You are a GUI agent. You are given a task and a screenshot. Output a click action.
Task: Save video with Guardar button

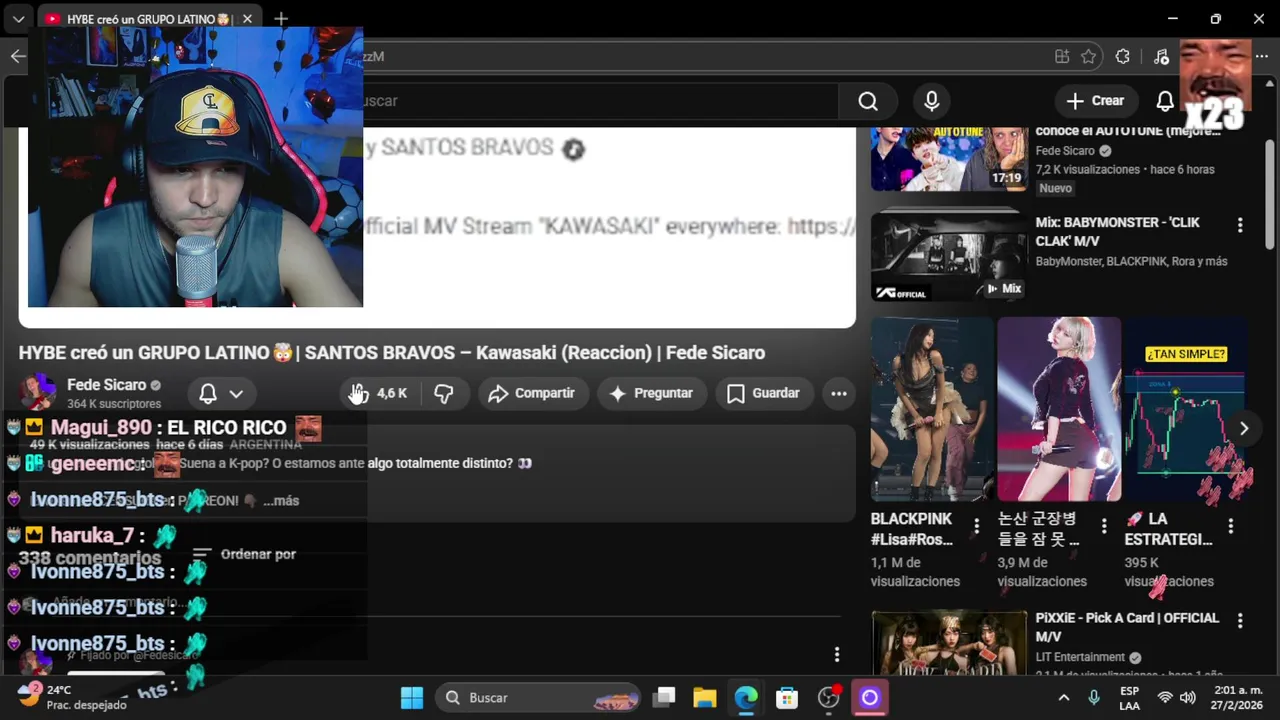[x=763, y=394]
